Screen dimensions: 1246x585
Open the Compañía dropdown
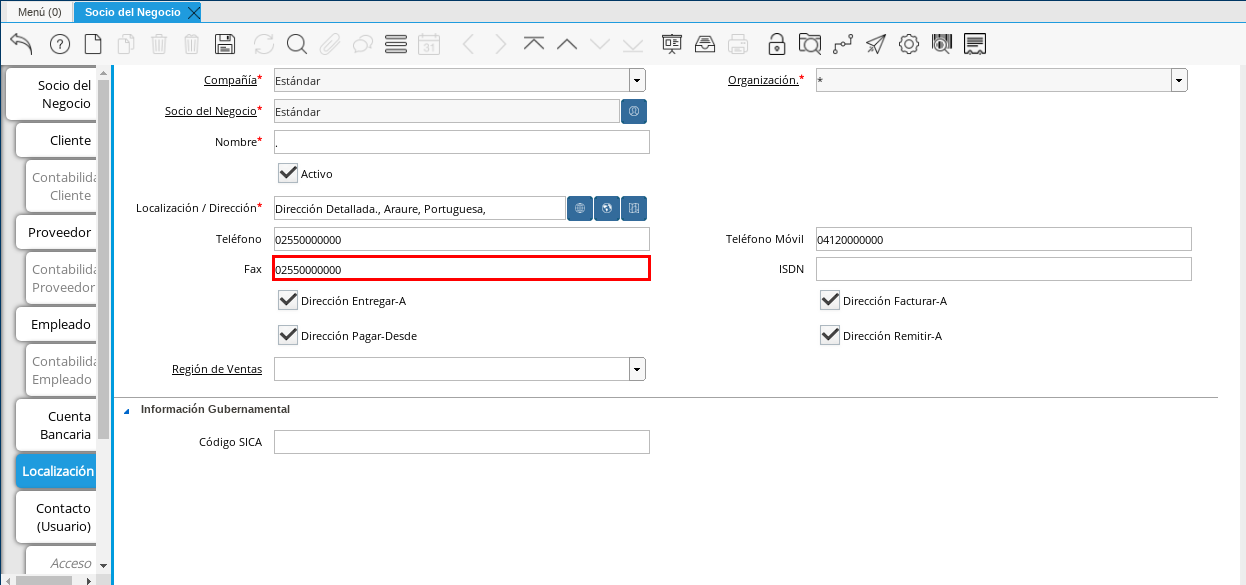(637, 81)
